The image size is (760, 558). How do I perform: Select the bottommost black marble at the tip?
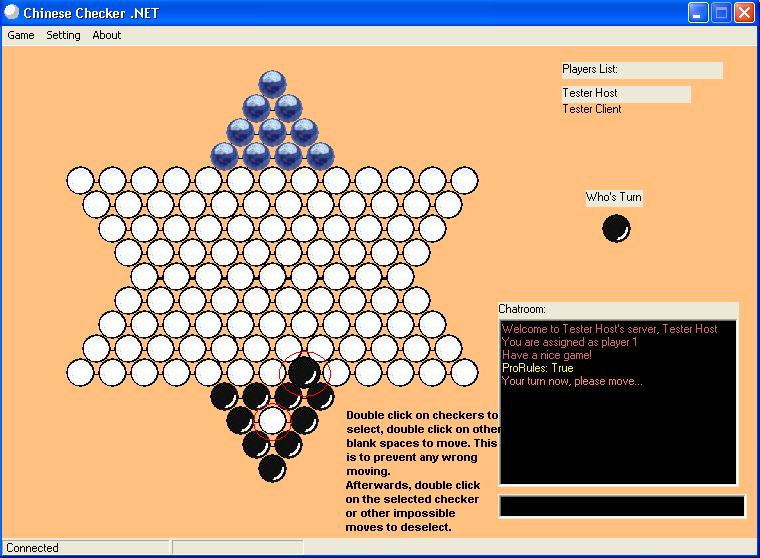(x=272, y=468)
